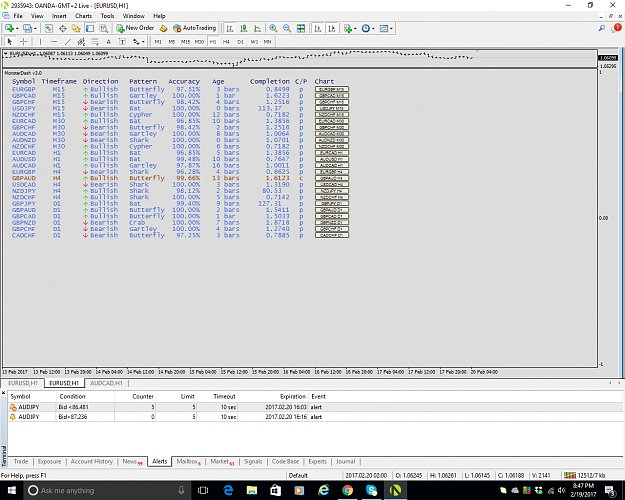Switch to M5 timeframe
This screenshot has width=625, height=500.
(x=172, y=41)
